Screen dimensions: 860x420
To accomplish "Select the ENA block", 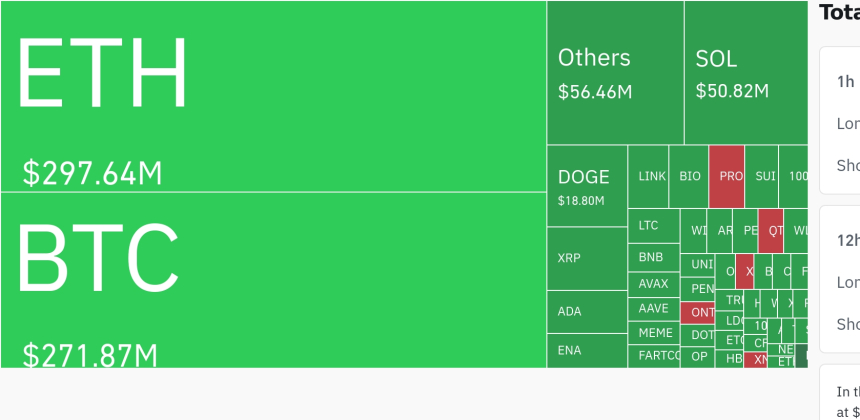I will [x=587, y=350].
